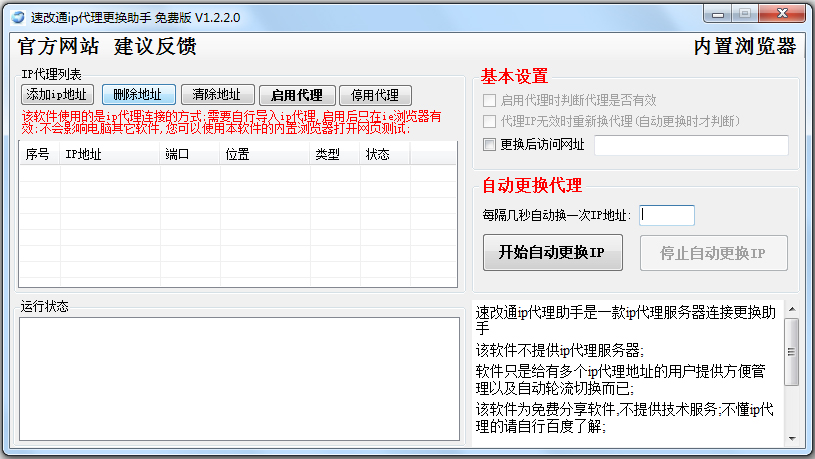Click the 状态 column header

pyautogui.click(x=385, y=154)
